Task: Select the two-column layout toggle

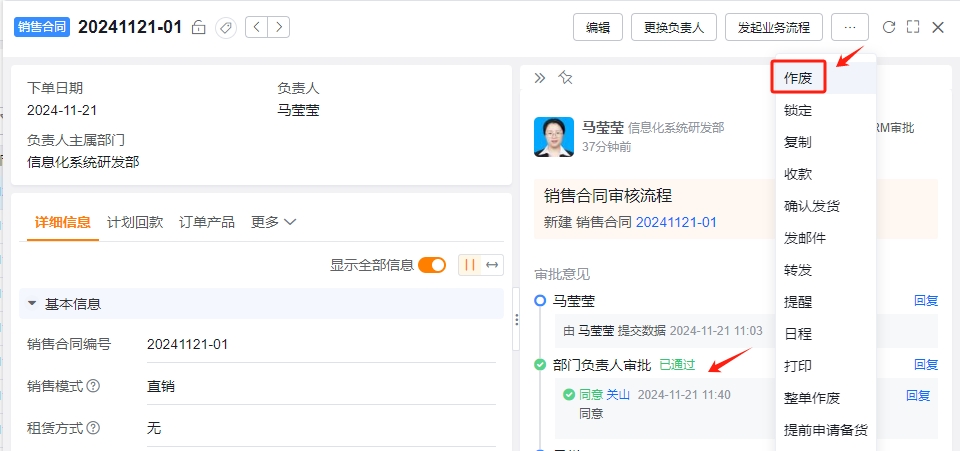Action: tap(470, 265)
